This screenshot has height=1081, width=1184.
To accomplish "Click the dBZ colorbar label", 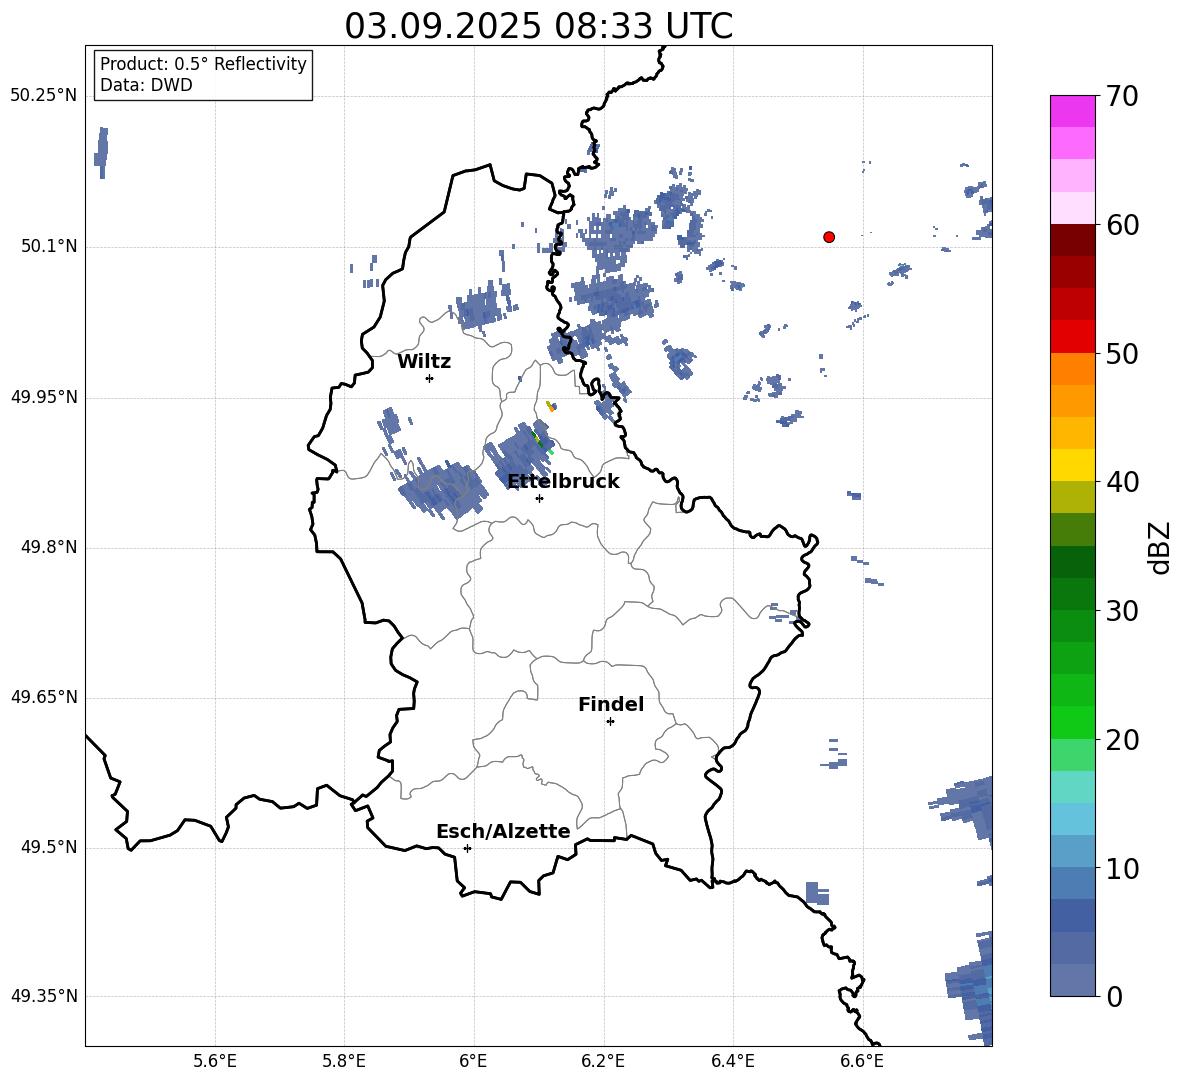I will pos(1159,547).
